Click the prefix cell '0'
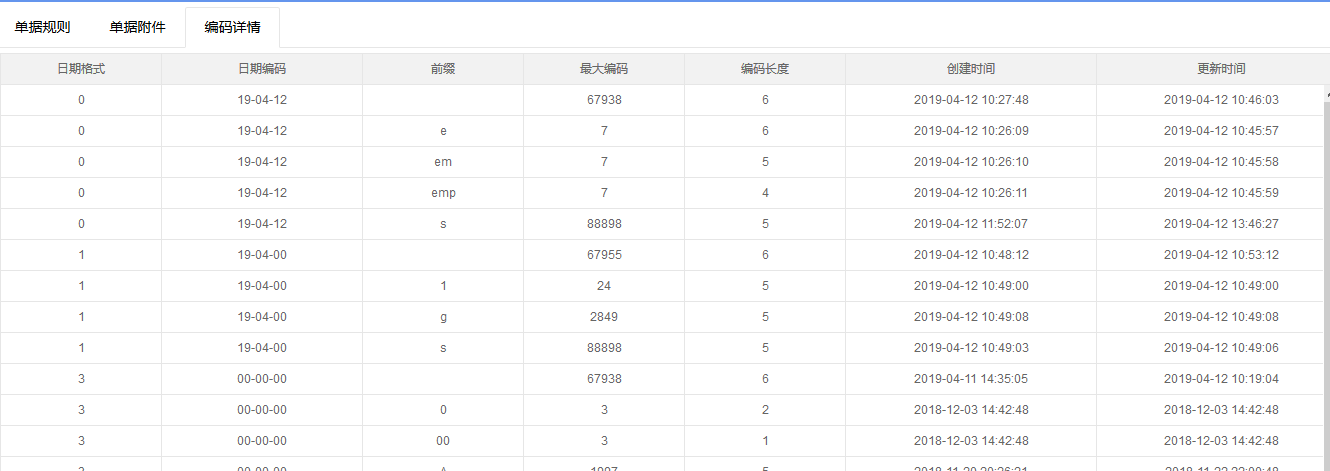This screenshot has width=1330, height=471. tap(443, 410)
